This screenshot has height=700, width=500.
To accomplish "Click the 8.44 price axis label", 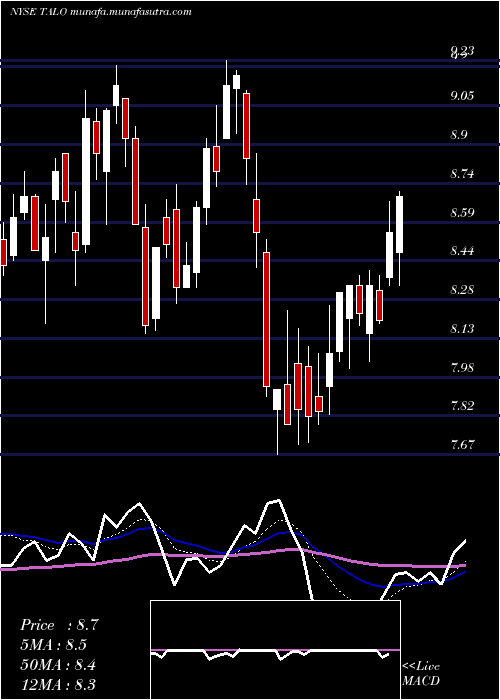I will (x=462, y=251).
